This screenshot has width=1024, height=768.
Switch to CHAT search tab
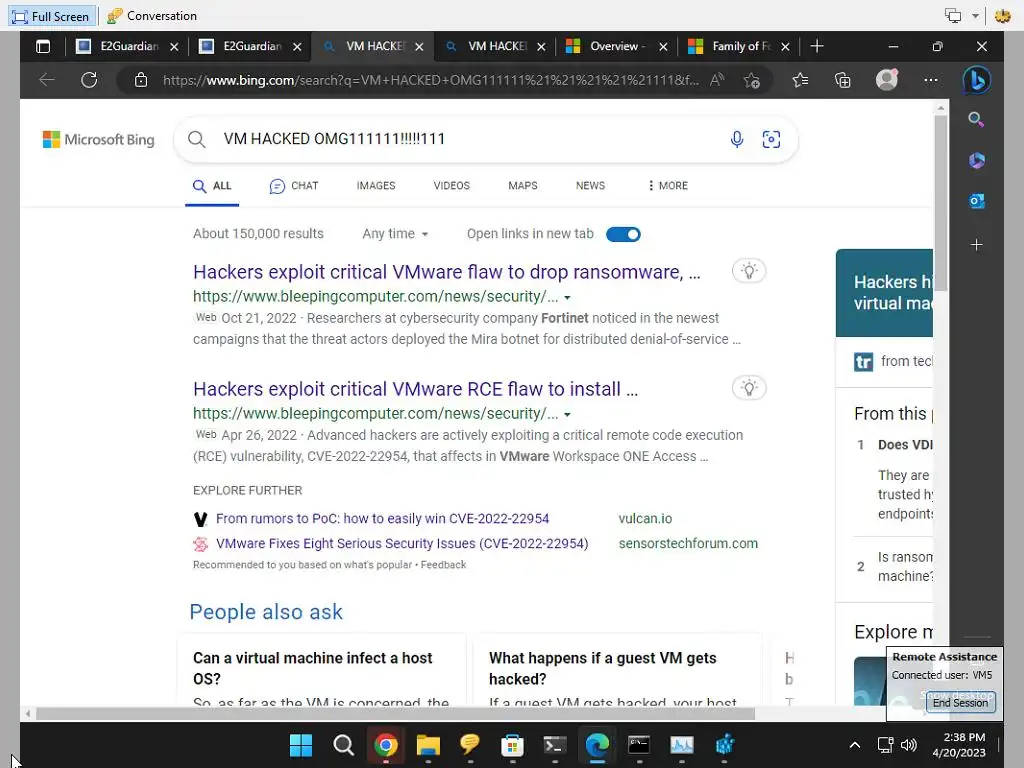(x=294, y=186)
